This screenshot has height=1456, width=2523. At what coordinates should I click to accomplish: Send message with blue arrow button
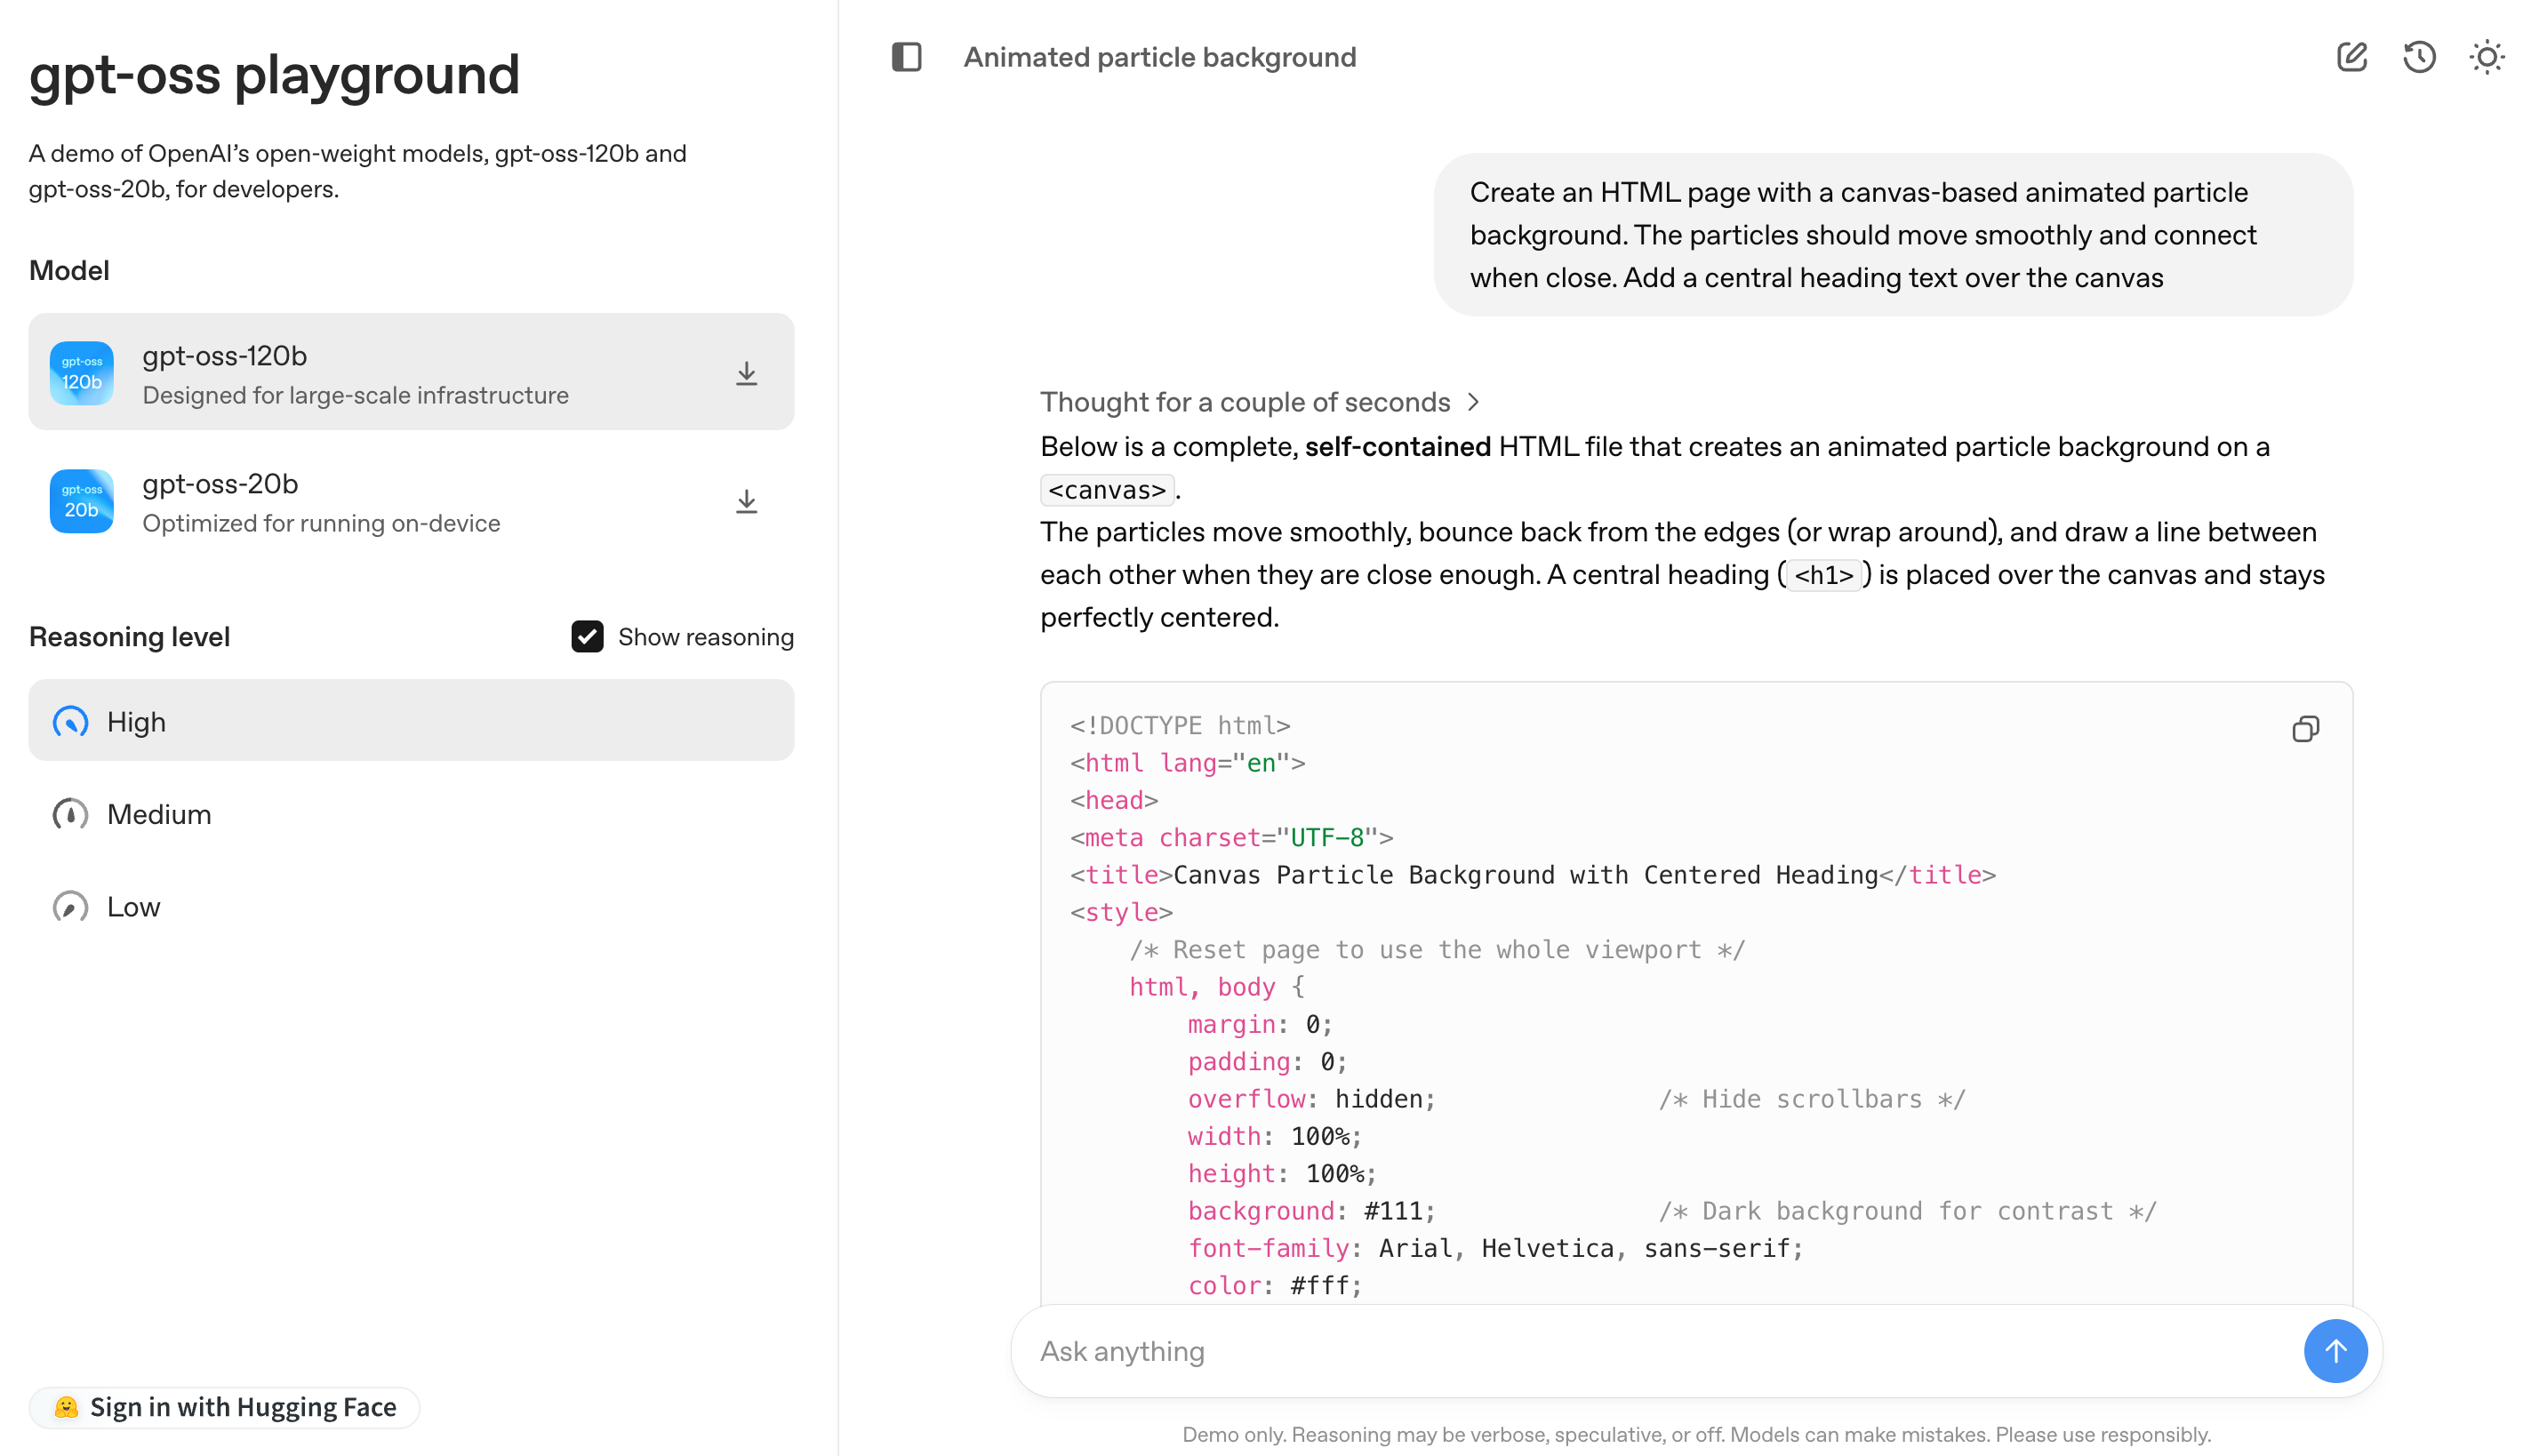tap(2334, 1351)
